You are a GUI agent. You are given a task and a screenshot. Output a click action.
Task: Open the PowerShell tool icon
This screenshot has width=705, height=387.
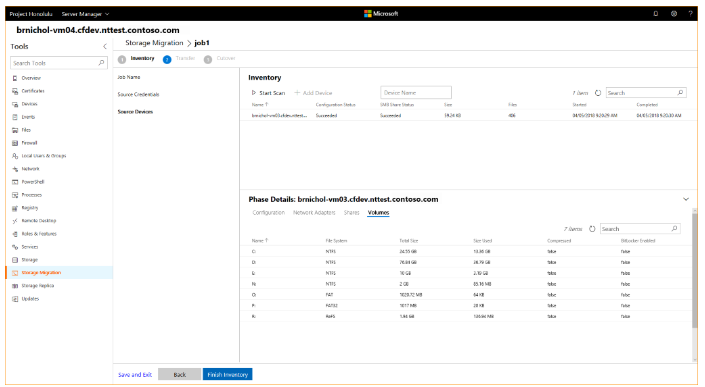(x=15, y=182)
